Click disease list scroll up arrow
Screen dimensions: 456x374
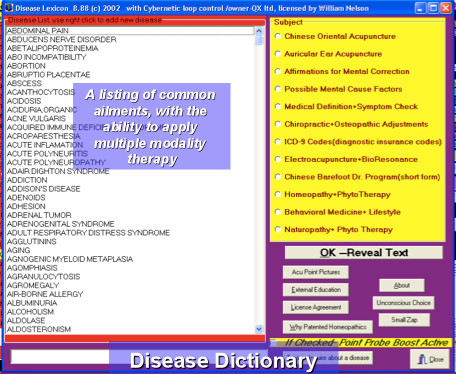click(259, 31)
